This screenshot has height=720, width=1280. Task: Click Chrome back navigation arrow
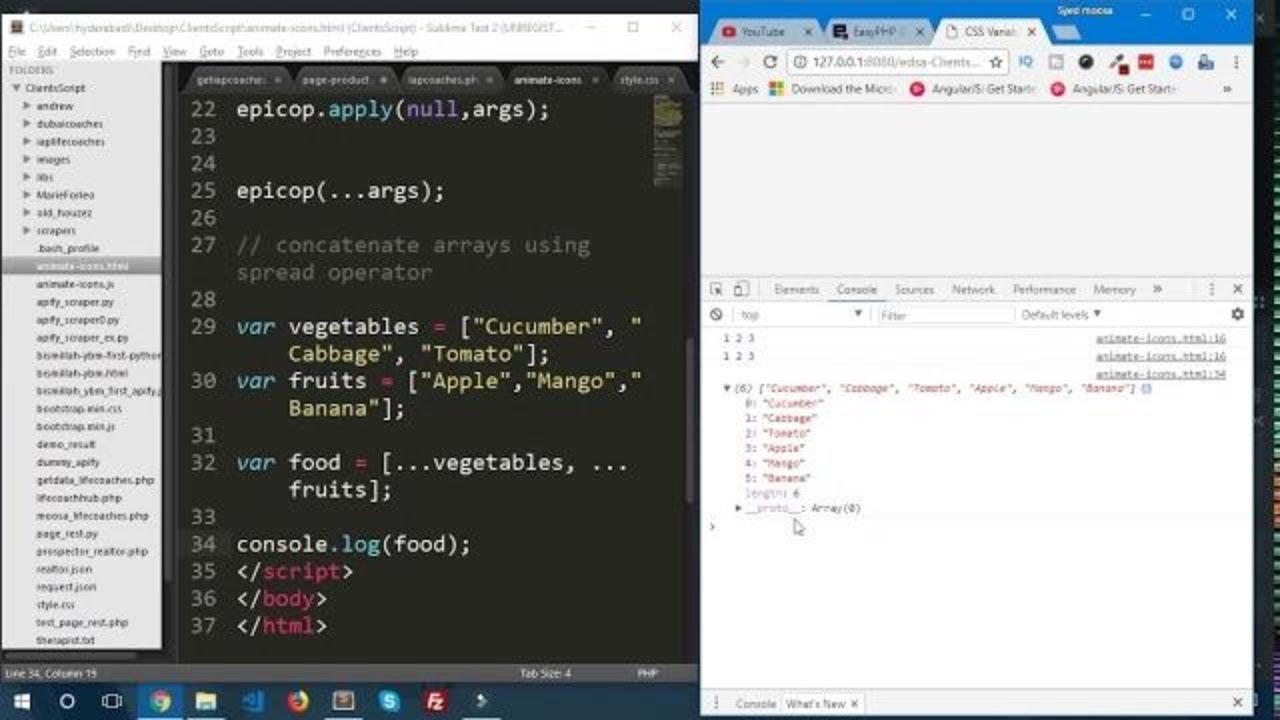[x=718, y=62]
